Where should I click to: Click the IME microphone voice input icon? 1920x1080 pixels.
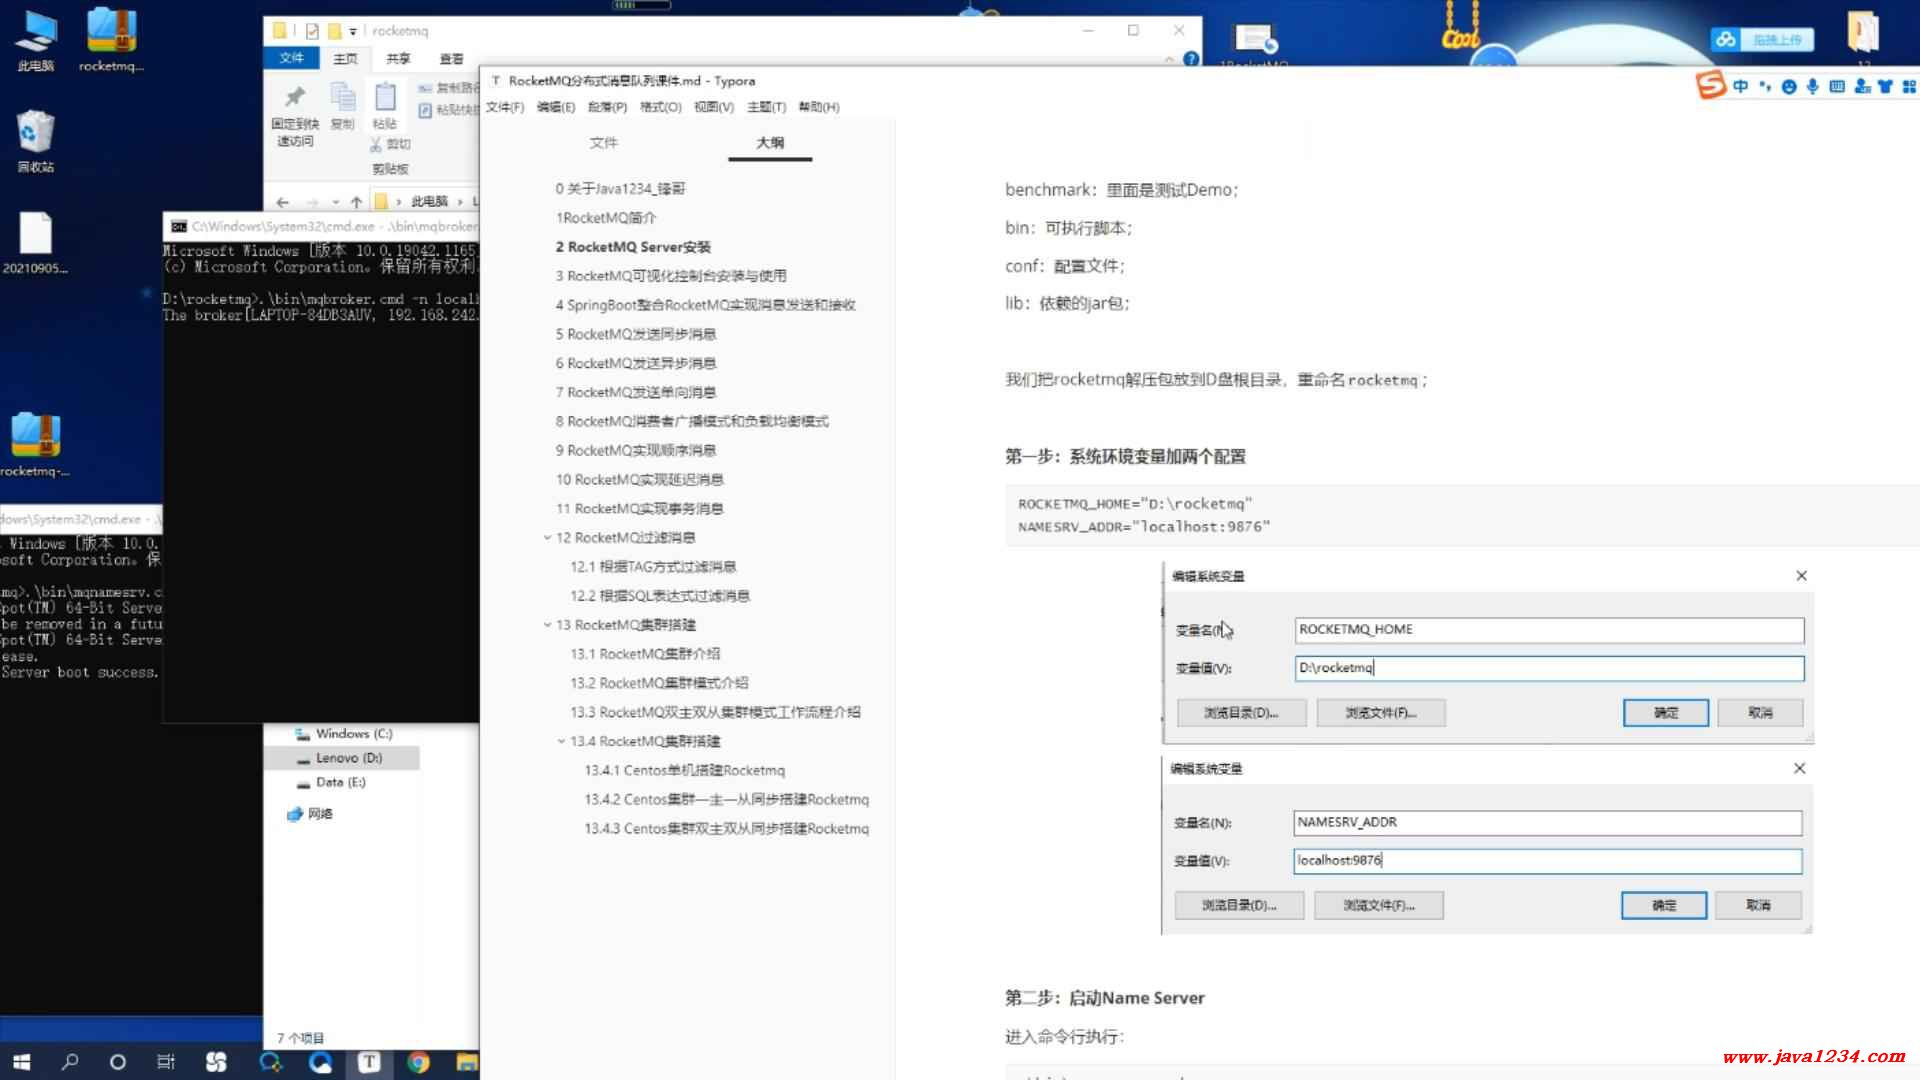[x=1813, y=87]
